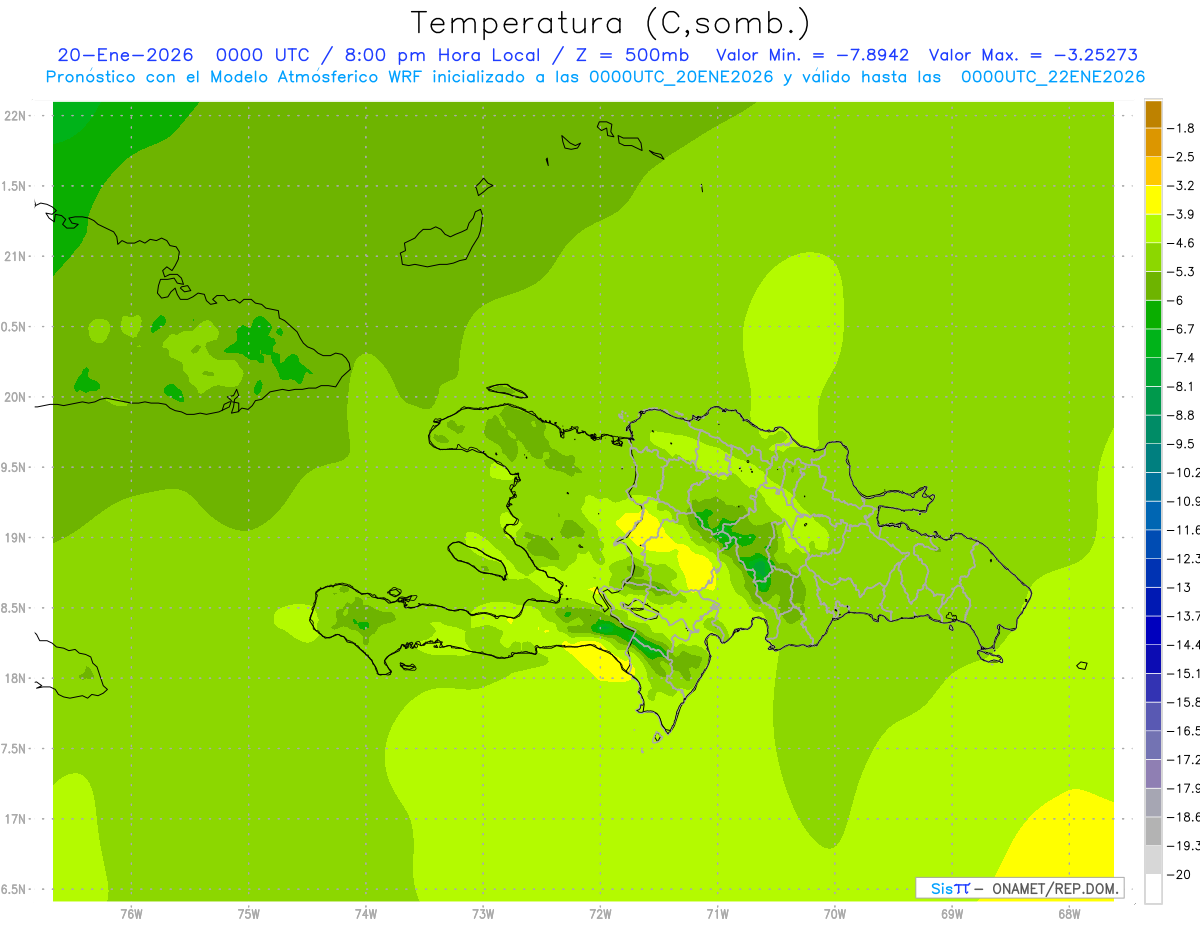Click the "-15.8" color bar label
Image resolution: width=1200 pixels, height=927 pixels.
point(1183,702)
